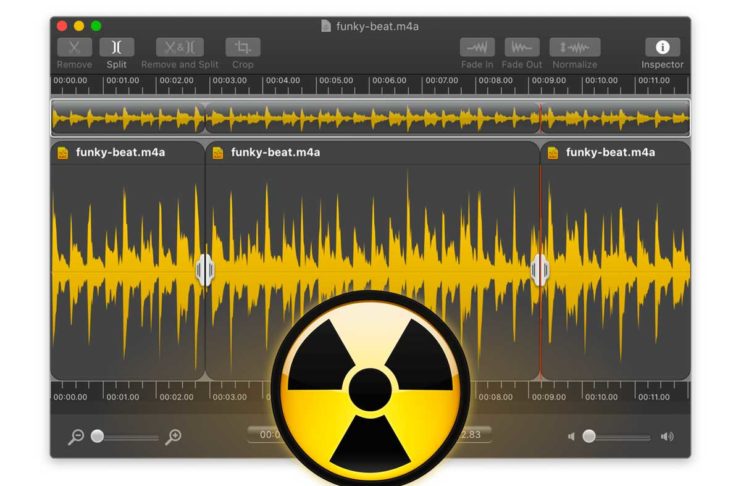Click the Remove toolbar icon
This screenshot has height=486, width=741.
click(x=74, y=47)
